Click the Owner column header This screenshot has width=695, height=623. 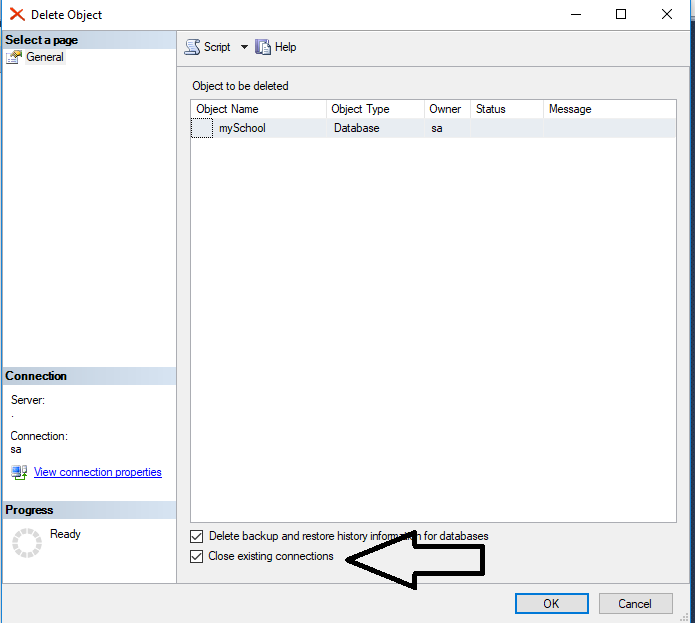click(447, 109)
